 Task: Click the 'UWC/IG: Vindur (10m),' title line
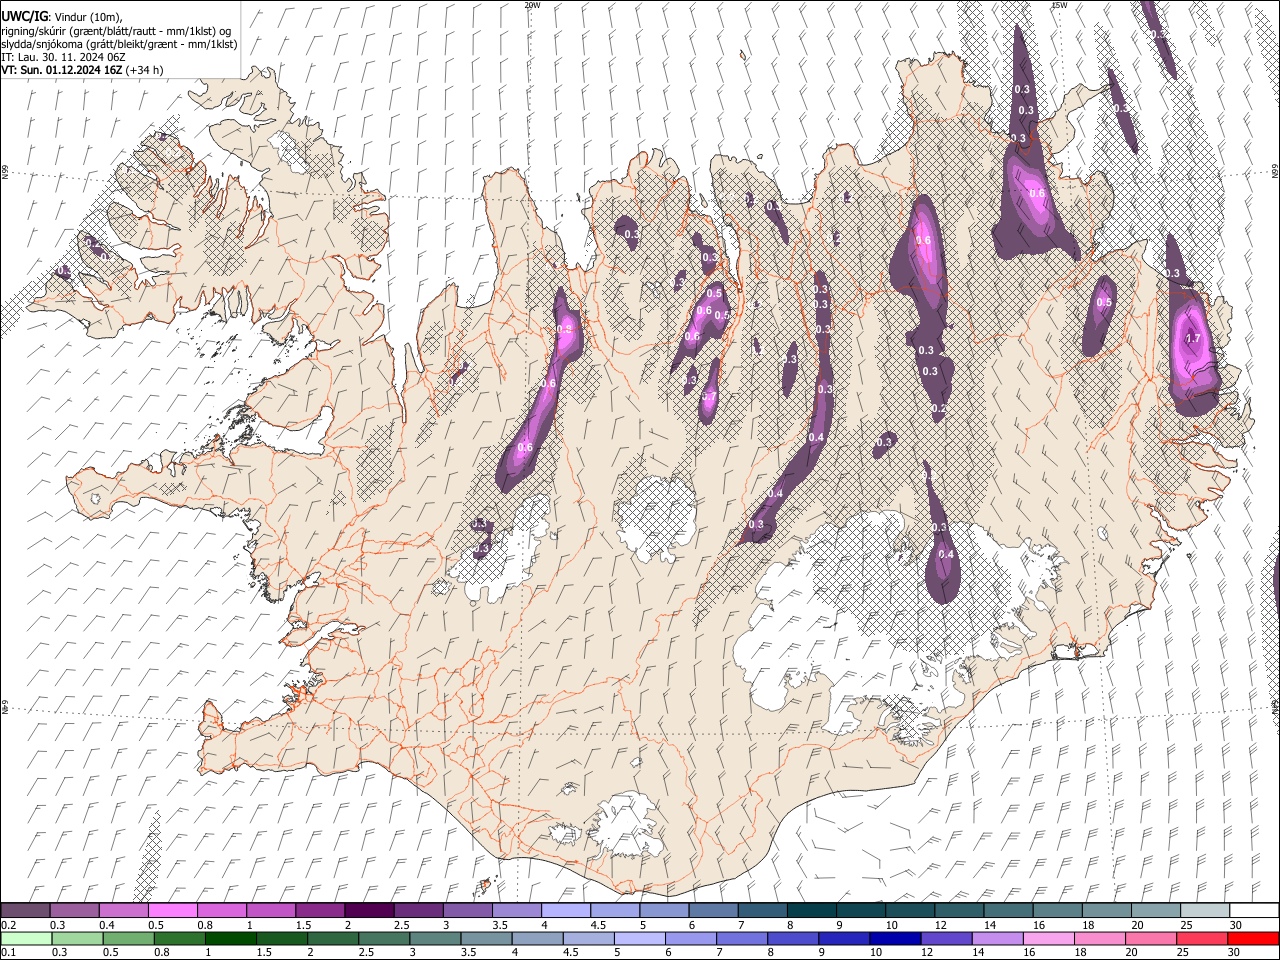coord(61,17)
